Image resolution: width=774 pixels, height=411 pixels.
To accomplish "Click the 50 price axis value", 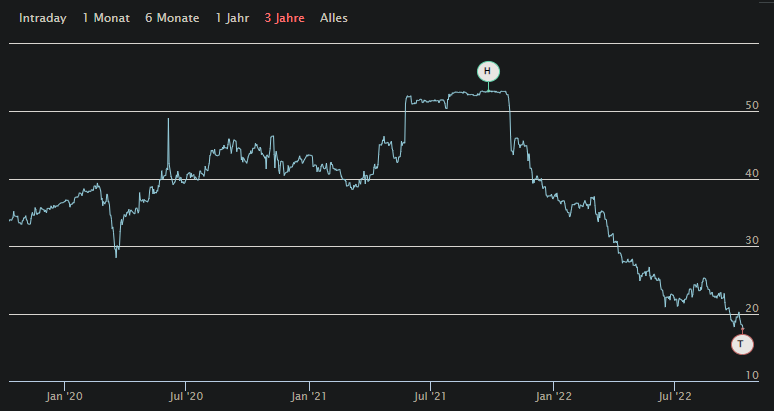I will (x=752, y=106).
